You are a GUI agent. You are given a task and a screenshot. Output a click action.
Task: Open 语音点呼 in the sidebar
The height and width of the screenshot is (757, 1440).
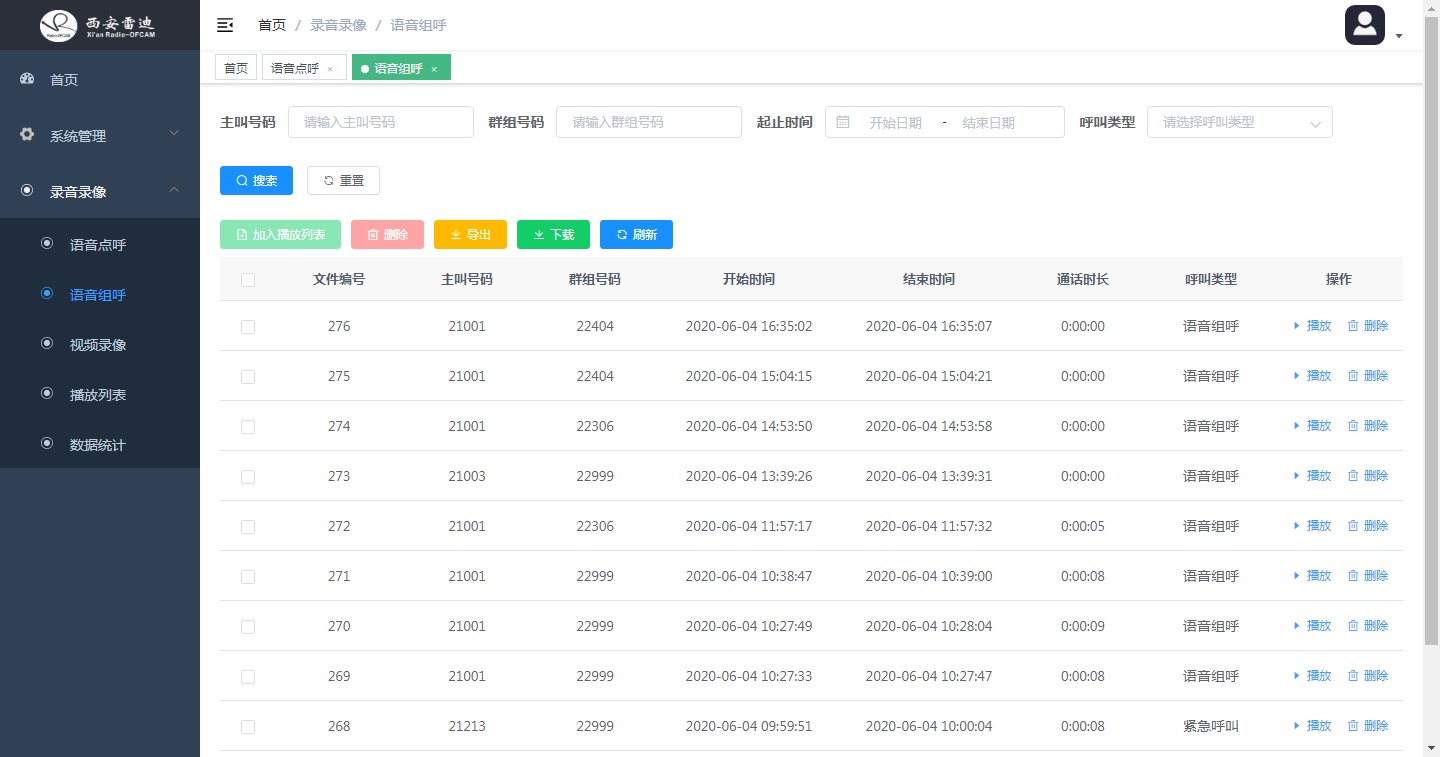click(x=100, y=244)
